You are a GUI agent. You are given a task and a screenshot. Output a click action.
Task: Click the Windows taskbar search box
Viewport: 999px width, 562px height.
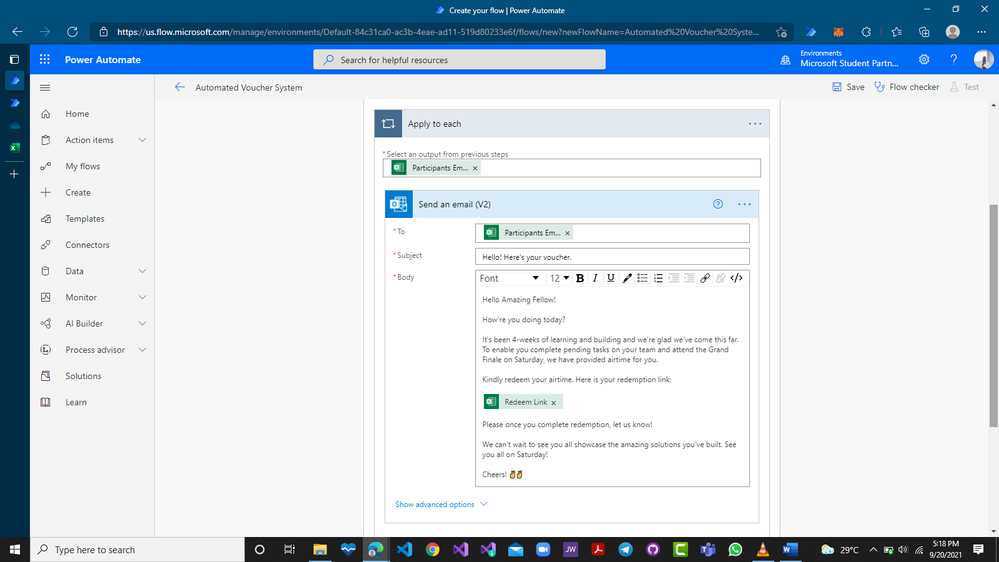[x=137, y=549]
